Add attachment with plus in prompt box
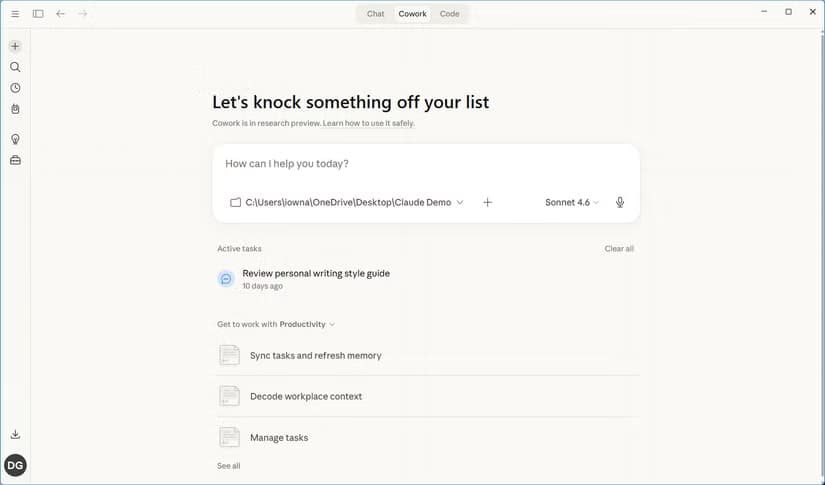825x485 pixels. [x=488, y=203]
